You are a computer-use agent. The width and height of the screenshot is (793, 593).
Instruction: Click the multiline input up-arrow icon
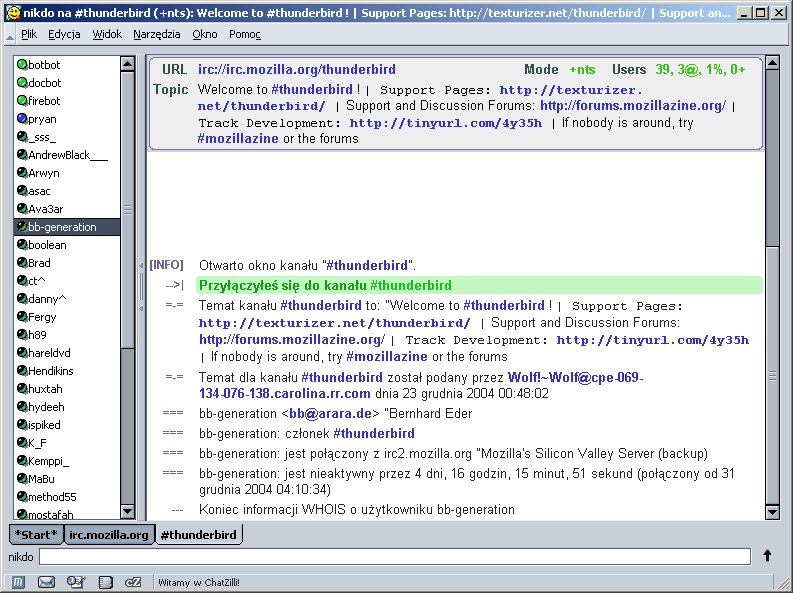(767, 556)
